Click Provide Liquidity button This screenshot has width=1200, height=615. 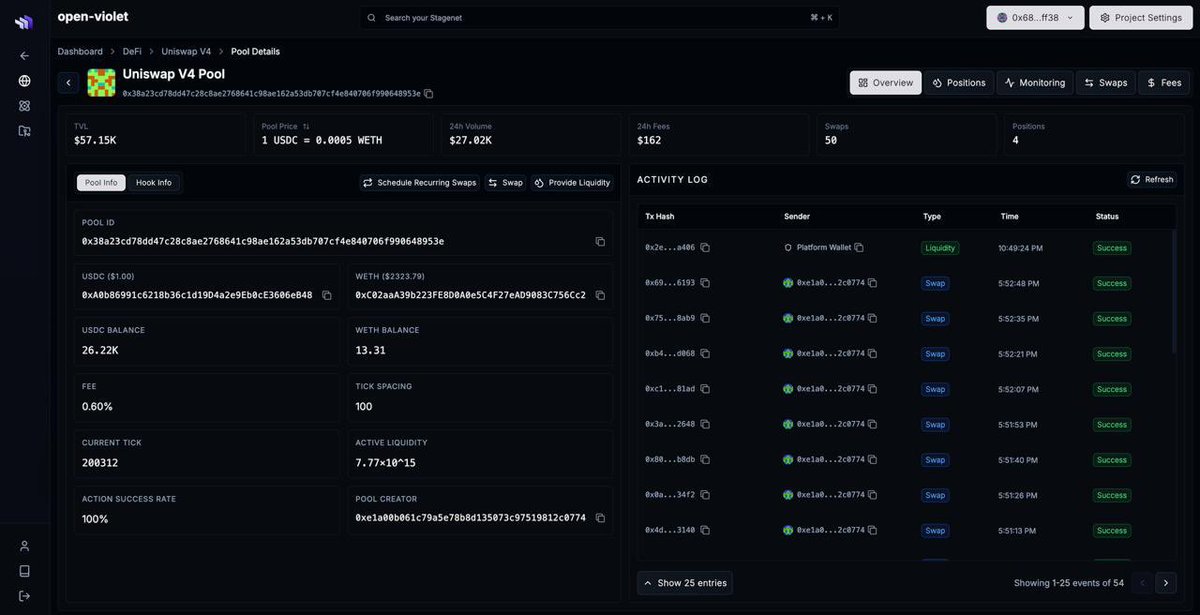pos(572,183)
